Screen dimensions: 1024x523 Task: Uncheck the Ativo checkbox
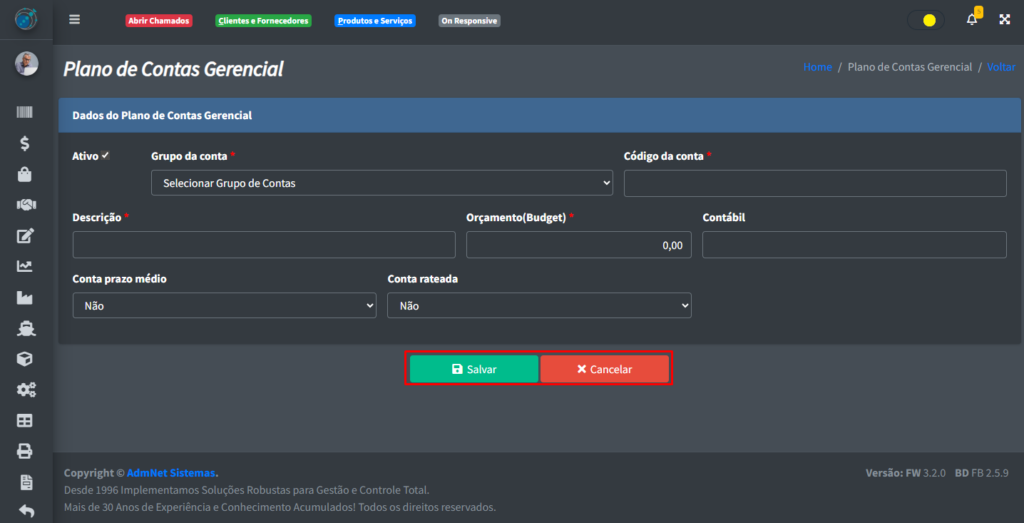[105, 155]
